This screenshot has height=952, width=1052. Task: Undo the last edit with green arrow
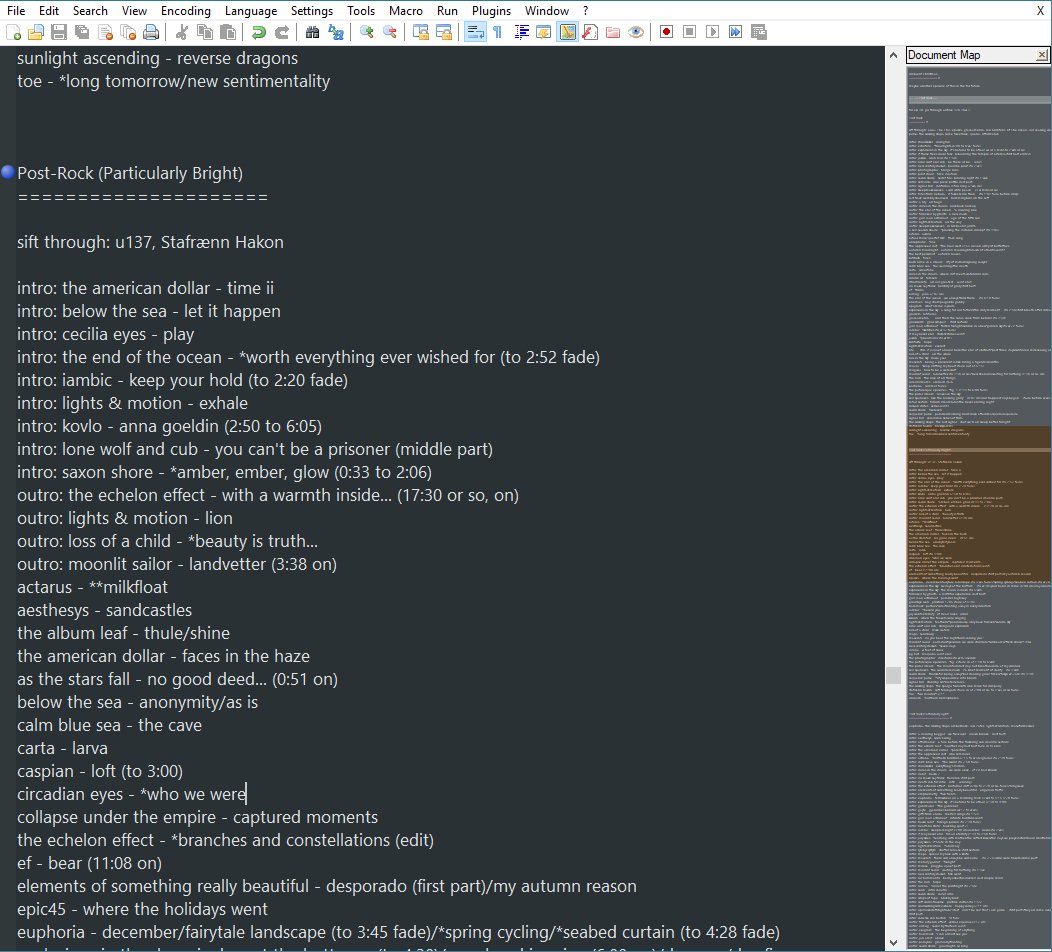[x=258, y=32]
